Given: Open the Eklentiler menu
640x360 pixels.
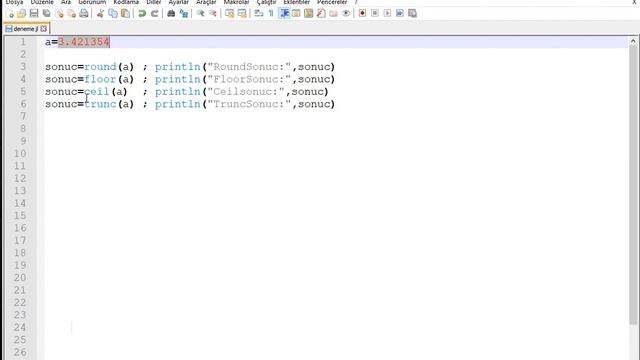Looking at the screenshot, I should tap(297, 2).
